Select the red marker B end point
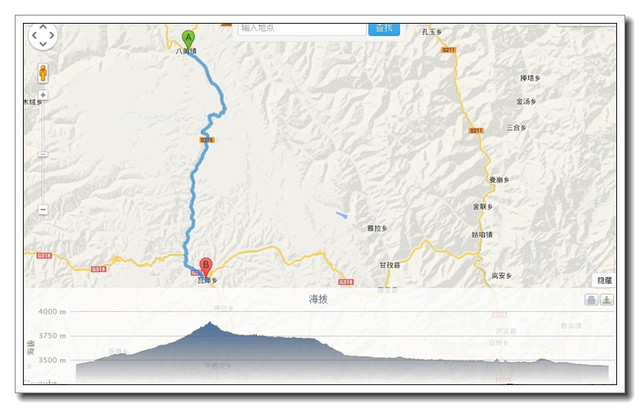This screenshot has height=408, width=640. click(206, 267)
